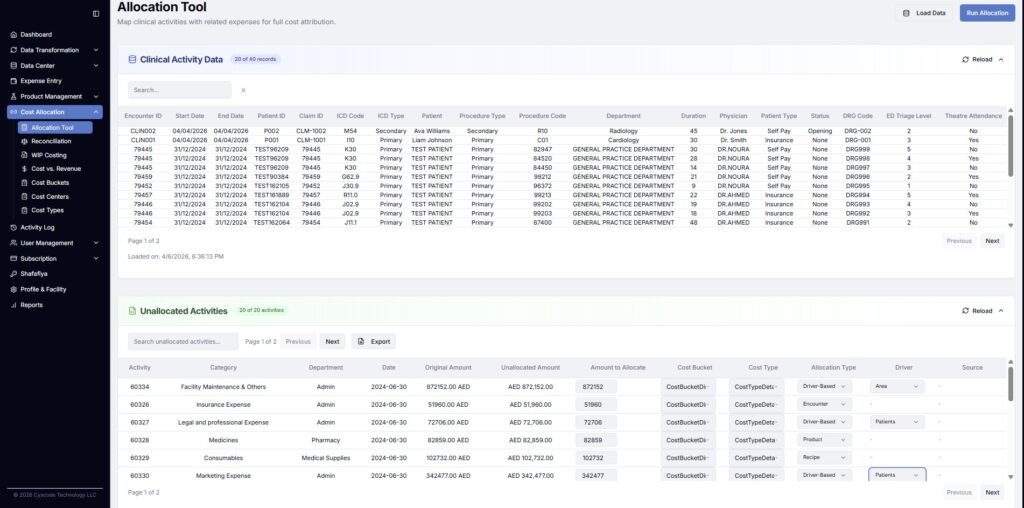Open Cost vs. Revenue
Screen dimensions: 1024x508
(55, 169)
